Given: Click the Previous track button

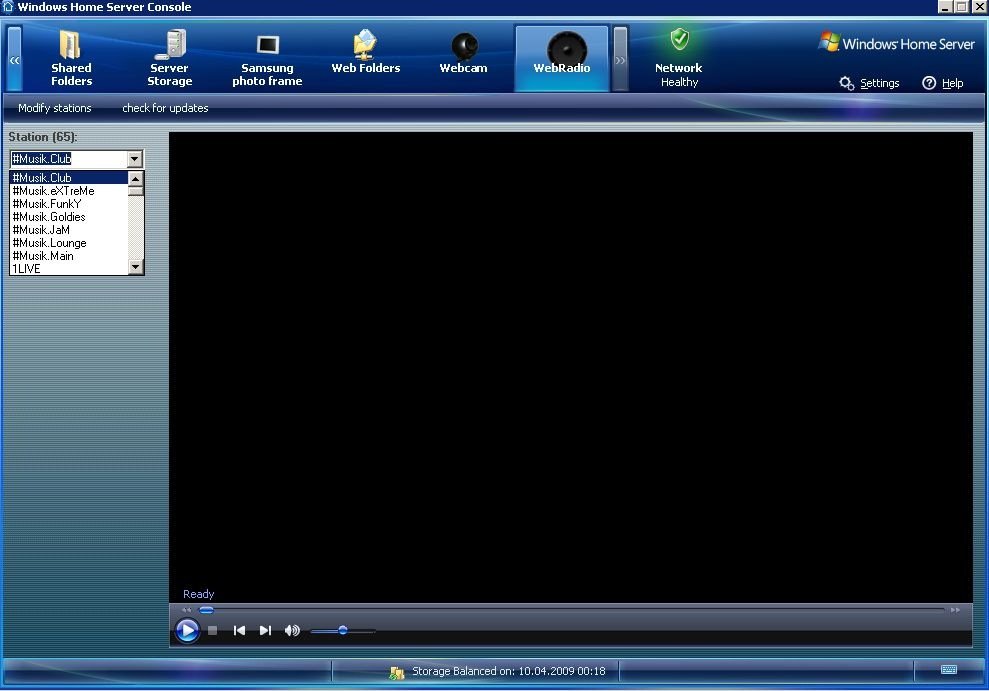Looking at the screenshot, I should click(239, 630).
